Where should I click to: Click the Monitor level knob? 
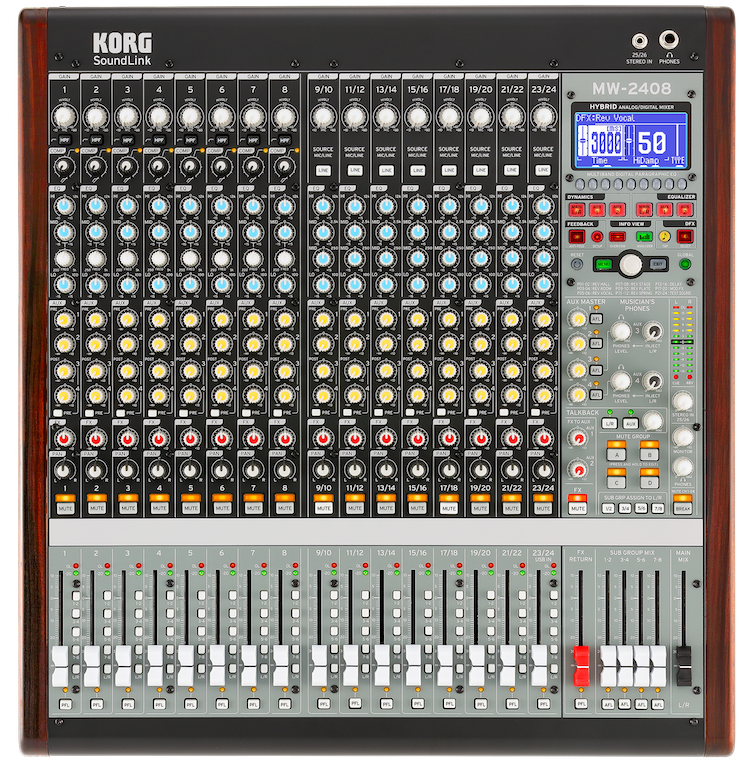(x=683, y=436)
